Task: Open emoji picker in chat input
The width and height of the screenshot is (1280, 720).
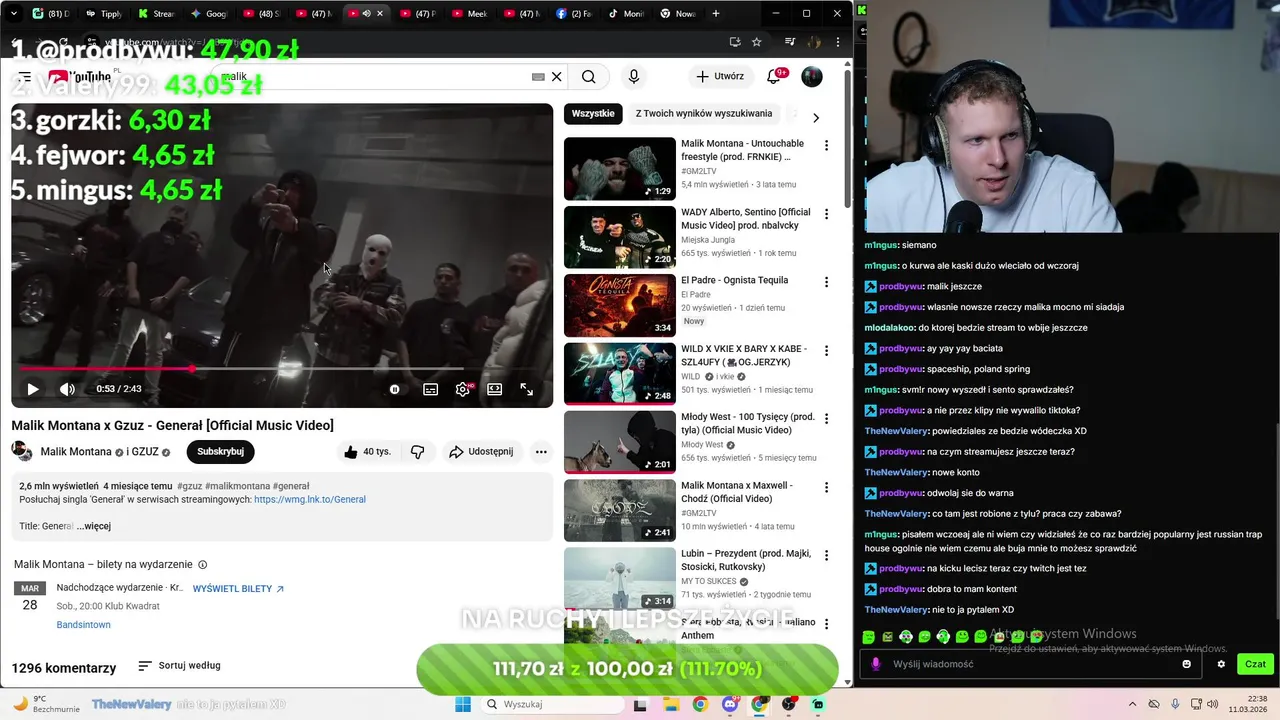Action: (1187, 664)
